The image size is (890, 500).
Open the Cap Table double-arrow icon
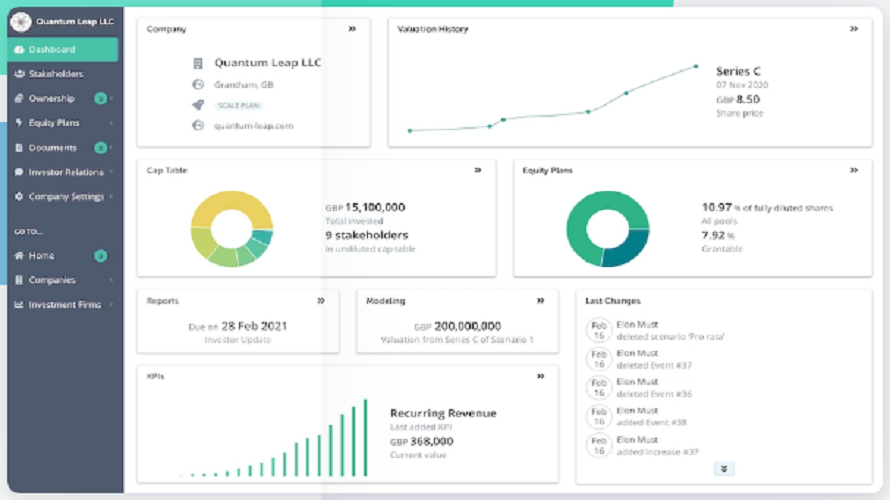point(478,170)
